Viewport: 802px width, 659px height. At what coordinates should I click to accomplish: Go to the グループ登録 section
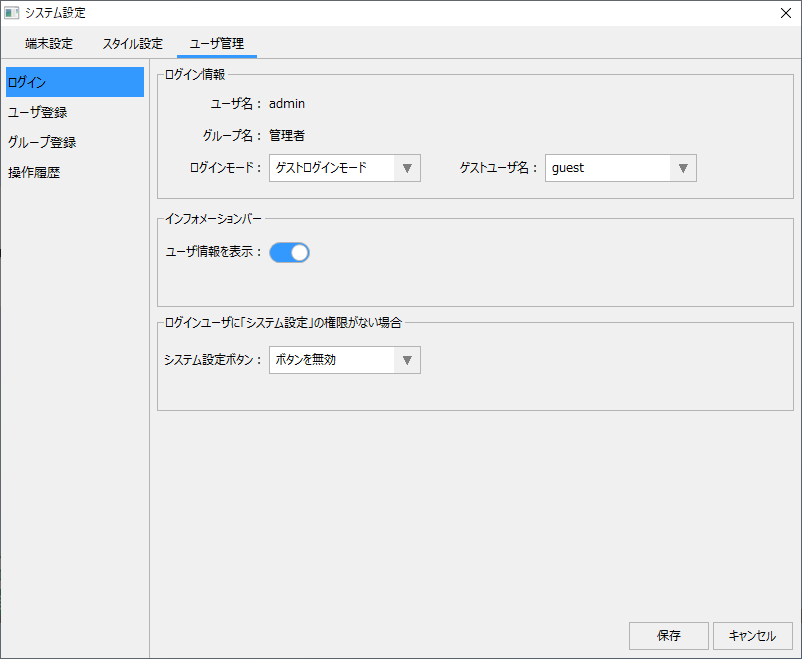[x=42, y=142]
